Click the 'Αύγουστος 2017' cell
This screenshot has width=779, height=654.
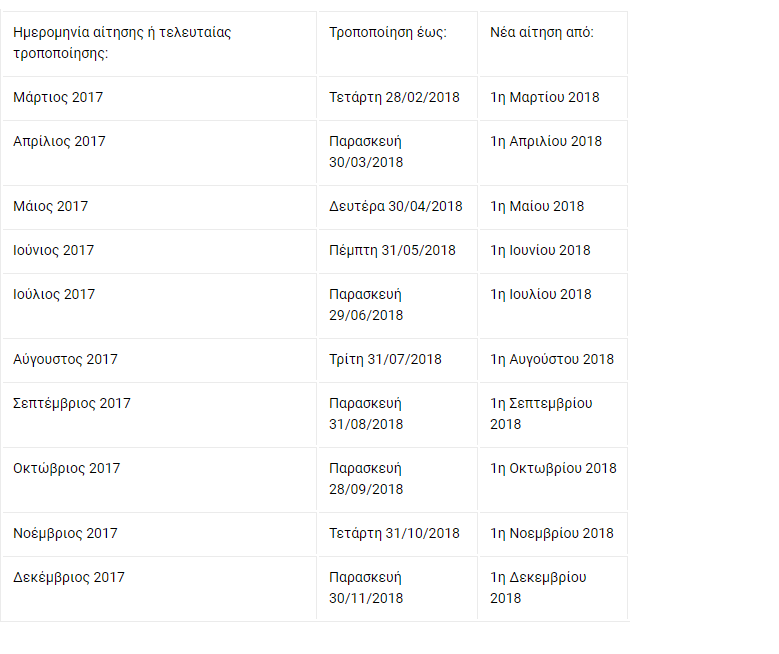66,359
